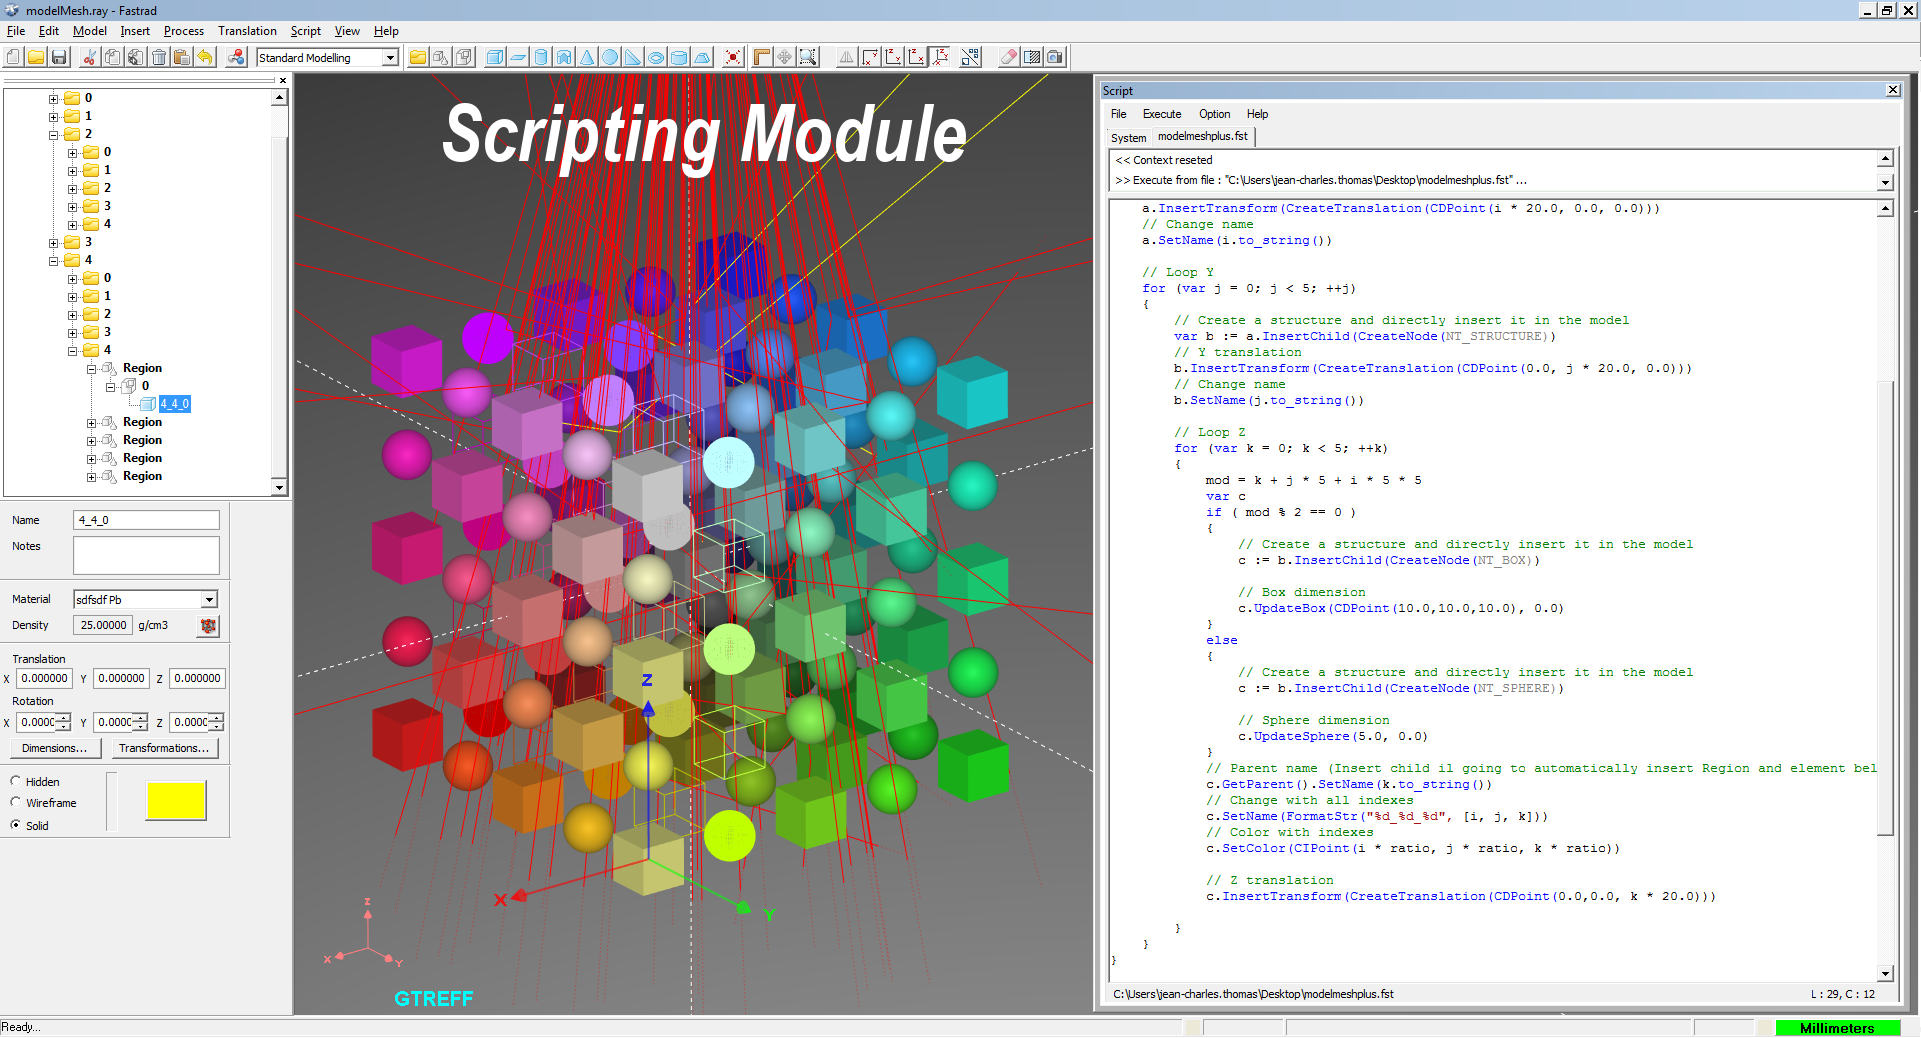The width and height of the screenshot is (1921, 1038).
Task: Switch display mode to Wireframe
Action: (16, 802)
